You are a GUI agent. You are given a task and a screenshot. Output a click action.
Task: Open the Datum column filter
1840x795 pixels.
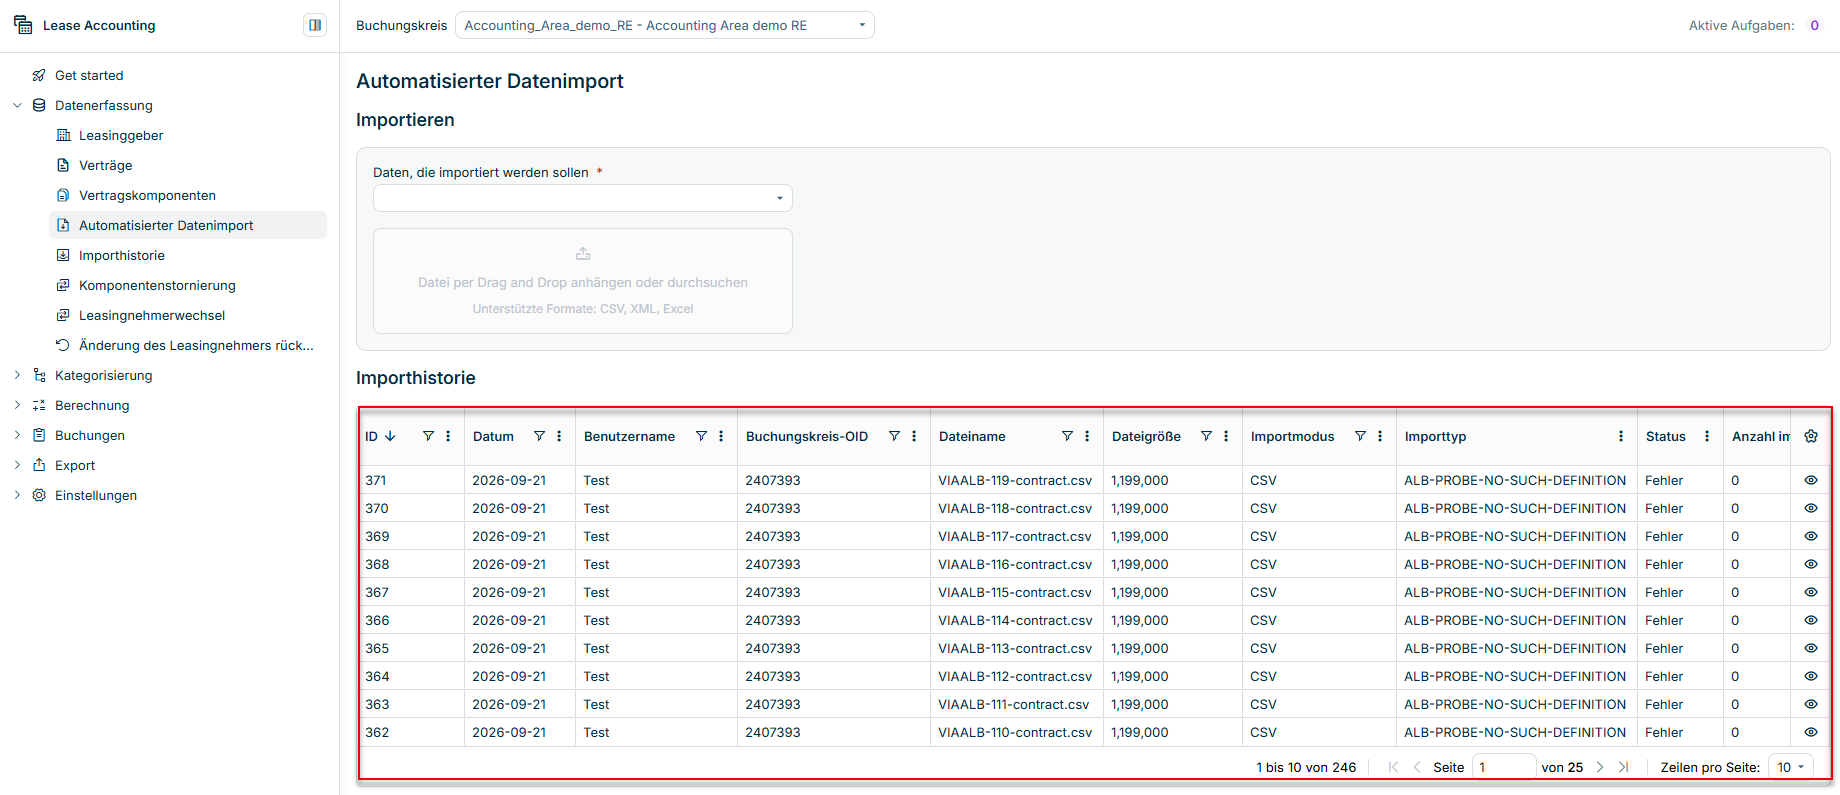tap(539, 436)
